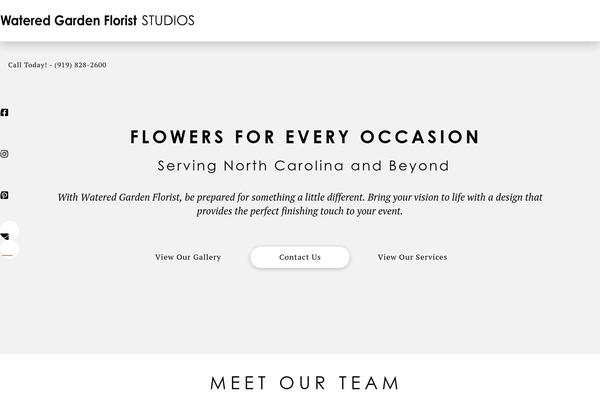The width and height of the screenshot is (600, 400).
Task: Open the View Our Services link
Action: 412,257
